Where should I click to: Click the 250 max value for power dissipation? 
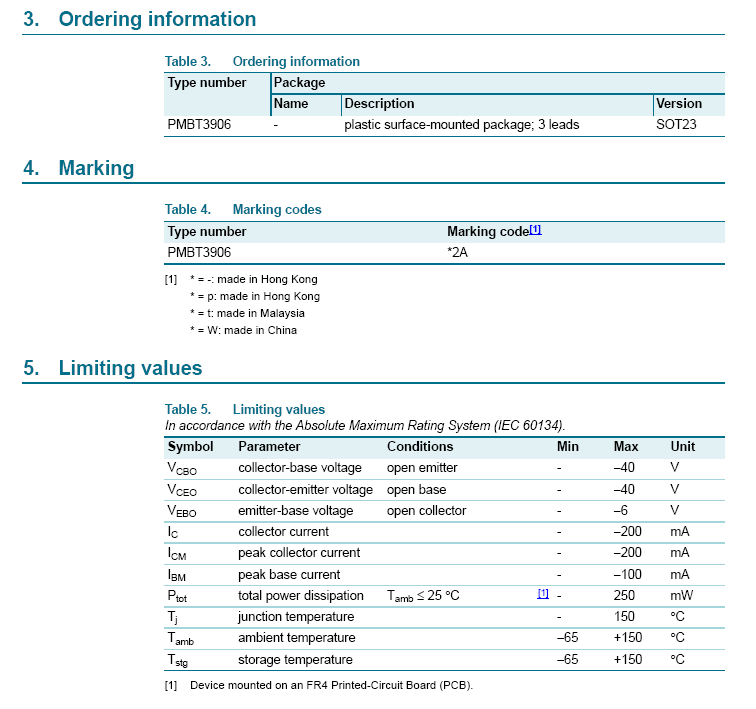click(x=624, y=595)
